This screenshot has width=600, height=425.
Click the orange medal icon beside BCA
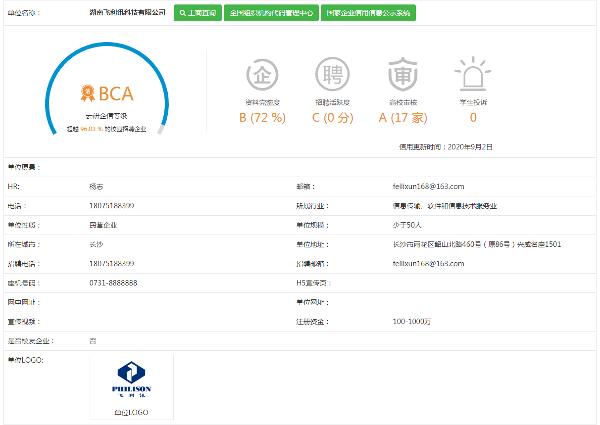[x=88, y=95]
